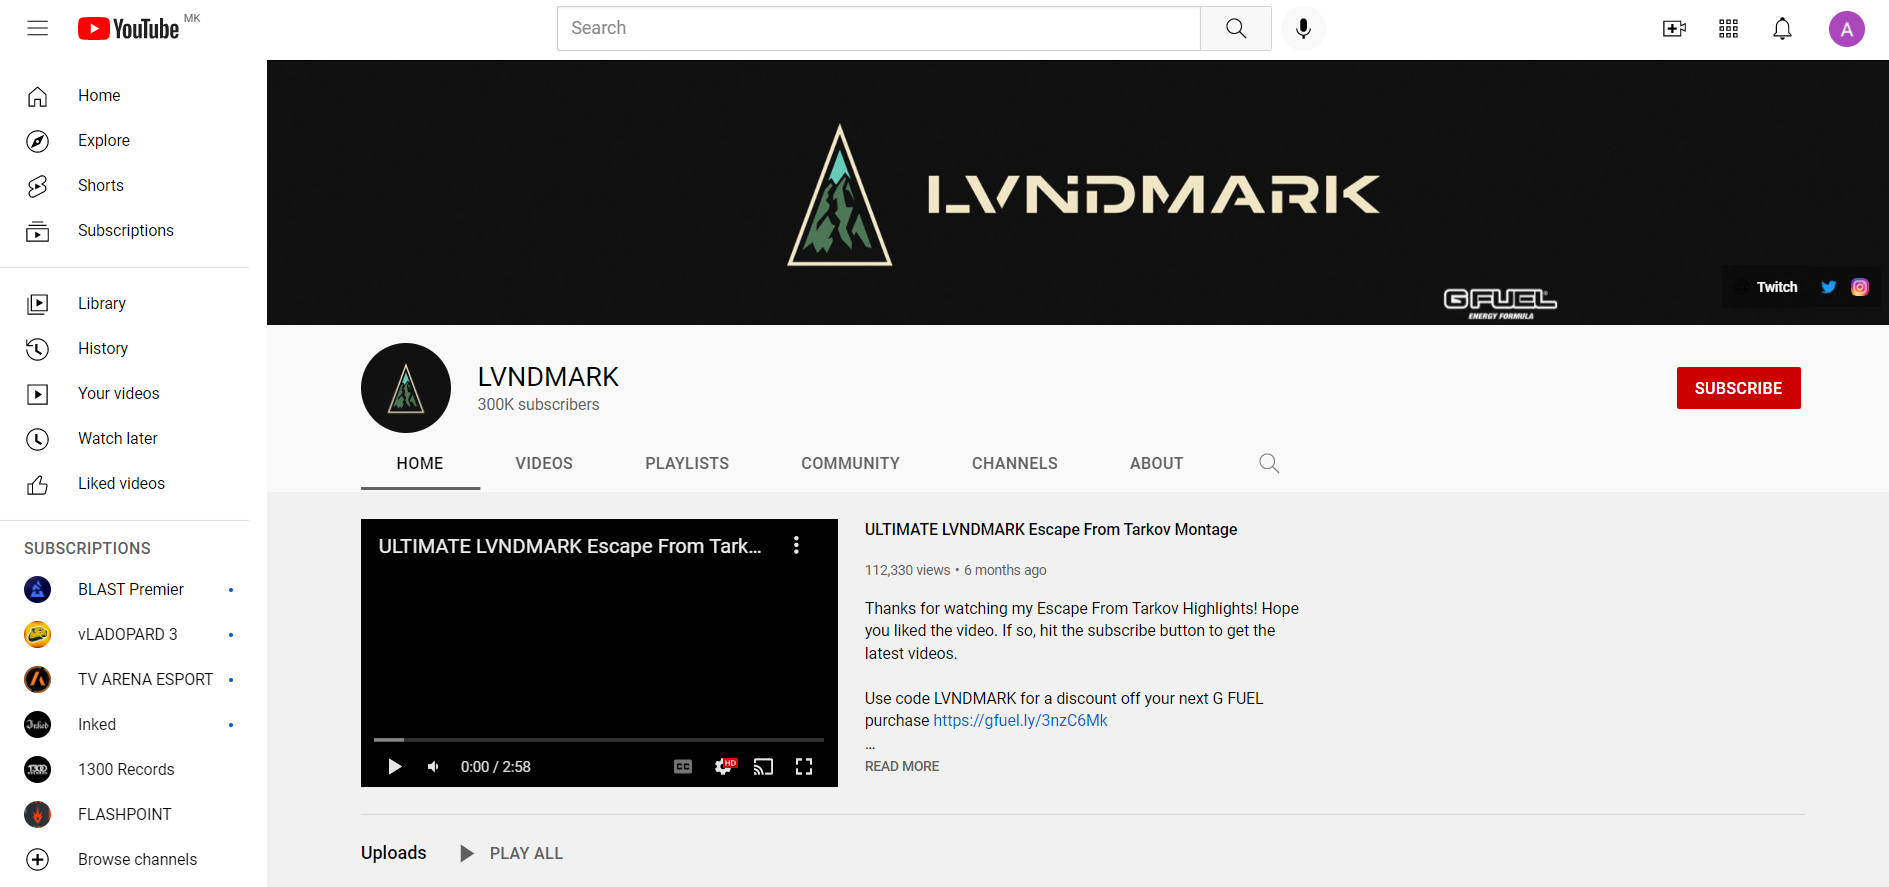The width and height of the screenshot is (1889, 887).
Task: Open Home in the sidebar
Action: click(124, 96)
